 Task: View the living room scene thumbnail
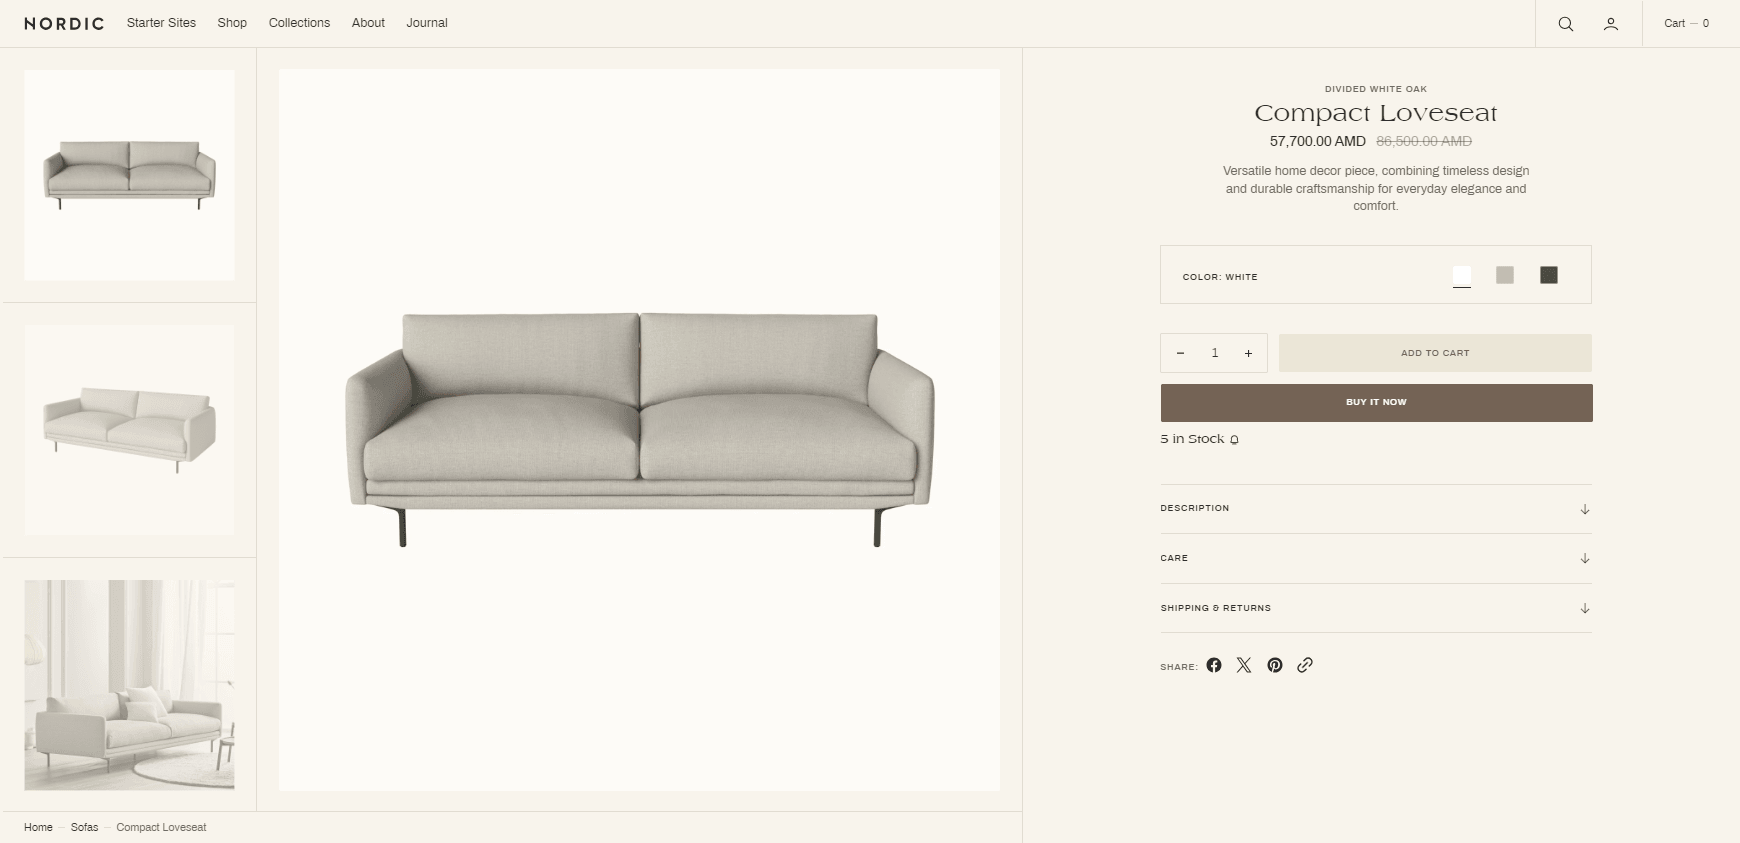(129, 685)
